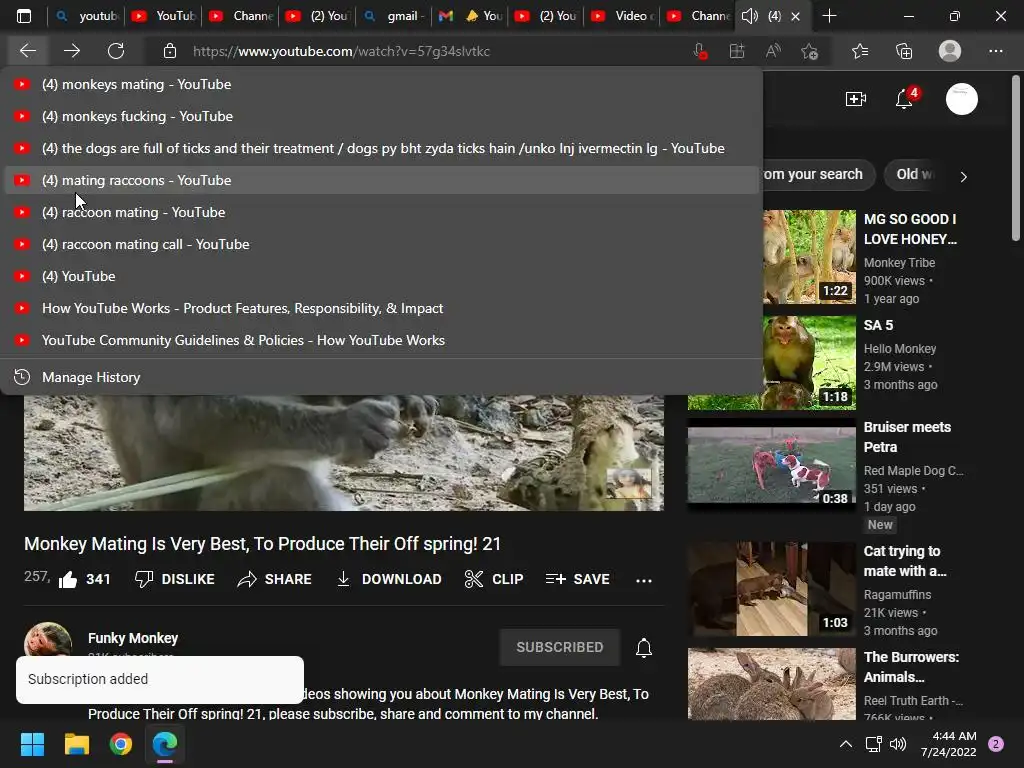Select 'raccoon mating' history entry
This screenshot has width=1024, height=768.
coord(382,212)
